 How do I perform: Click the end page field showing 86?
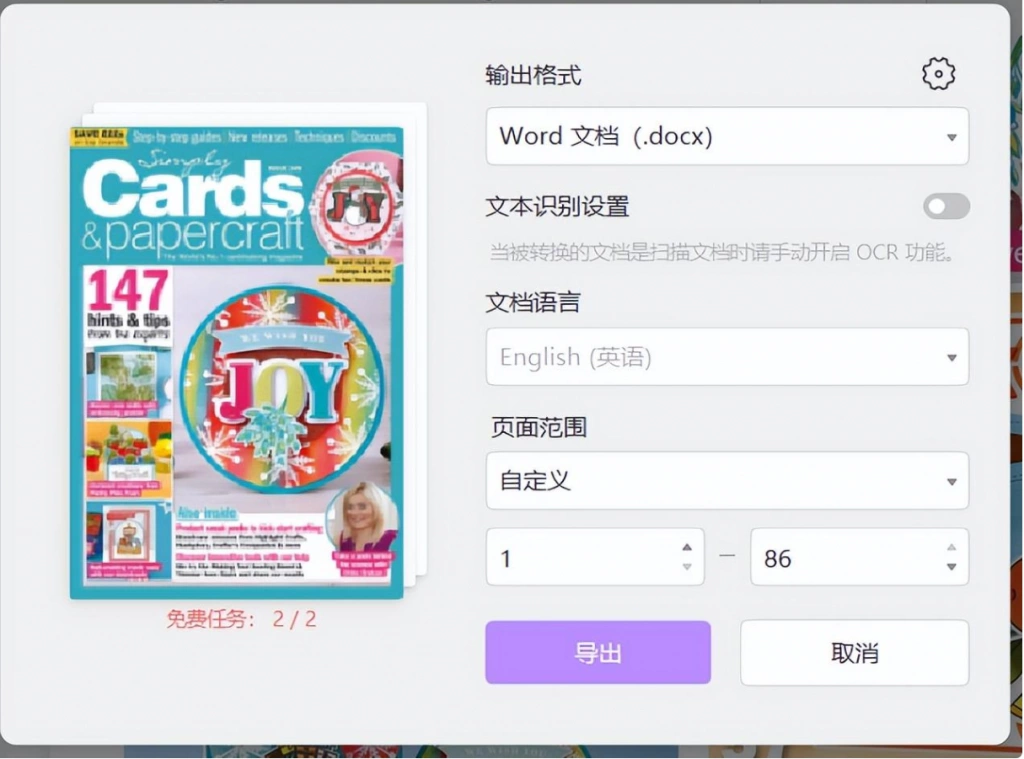[859, 557]
